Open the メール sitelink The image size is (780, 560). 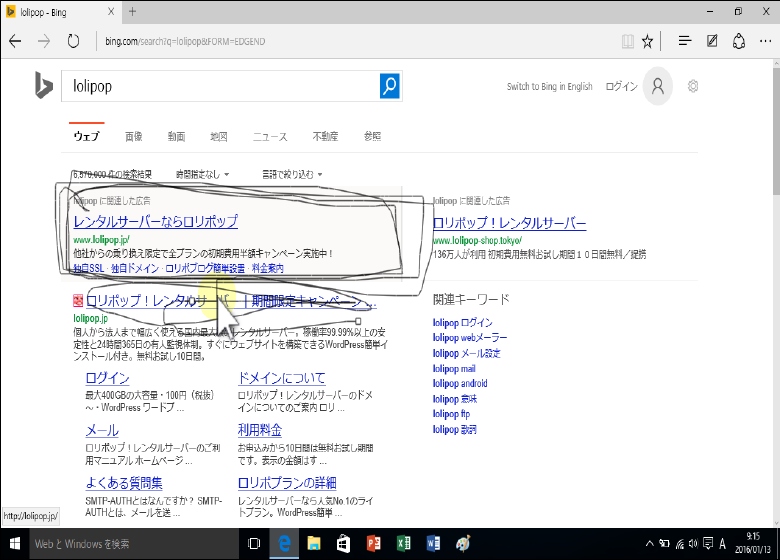(102, 430)
